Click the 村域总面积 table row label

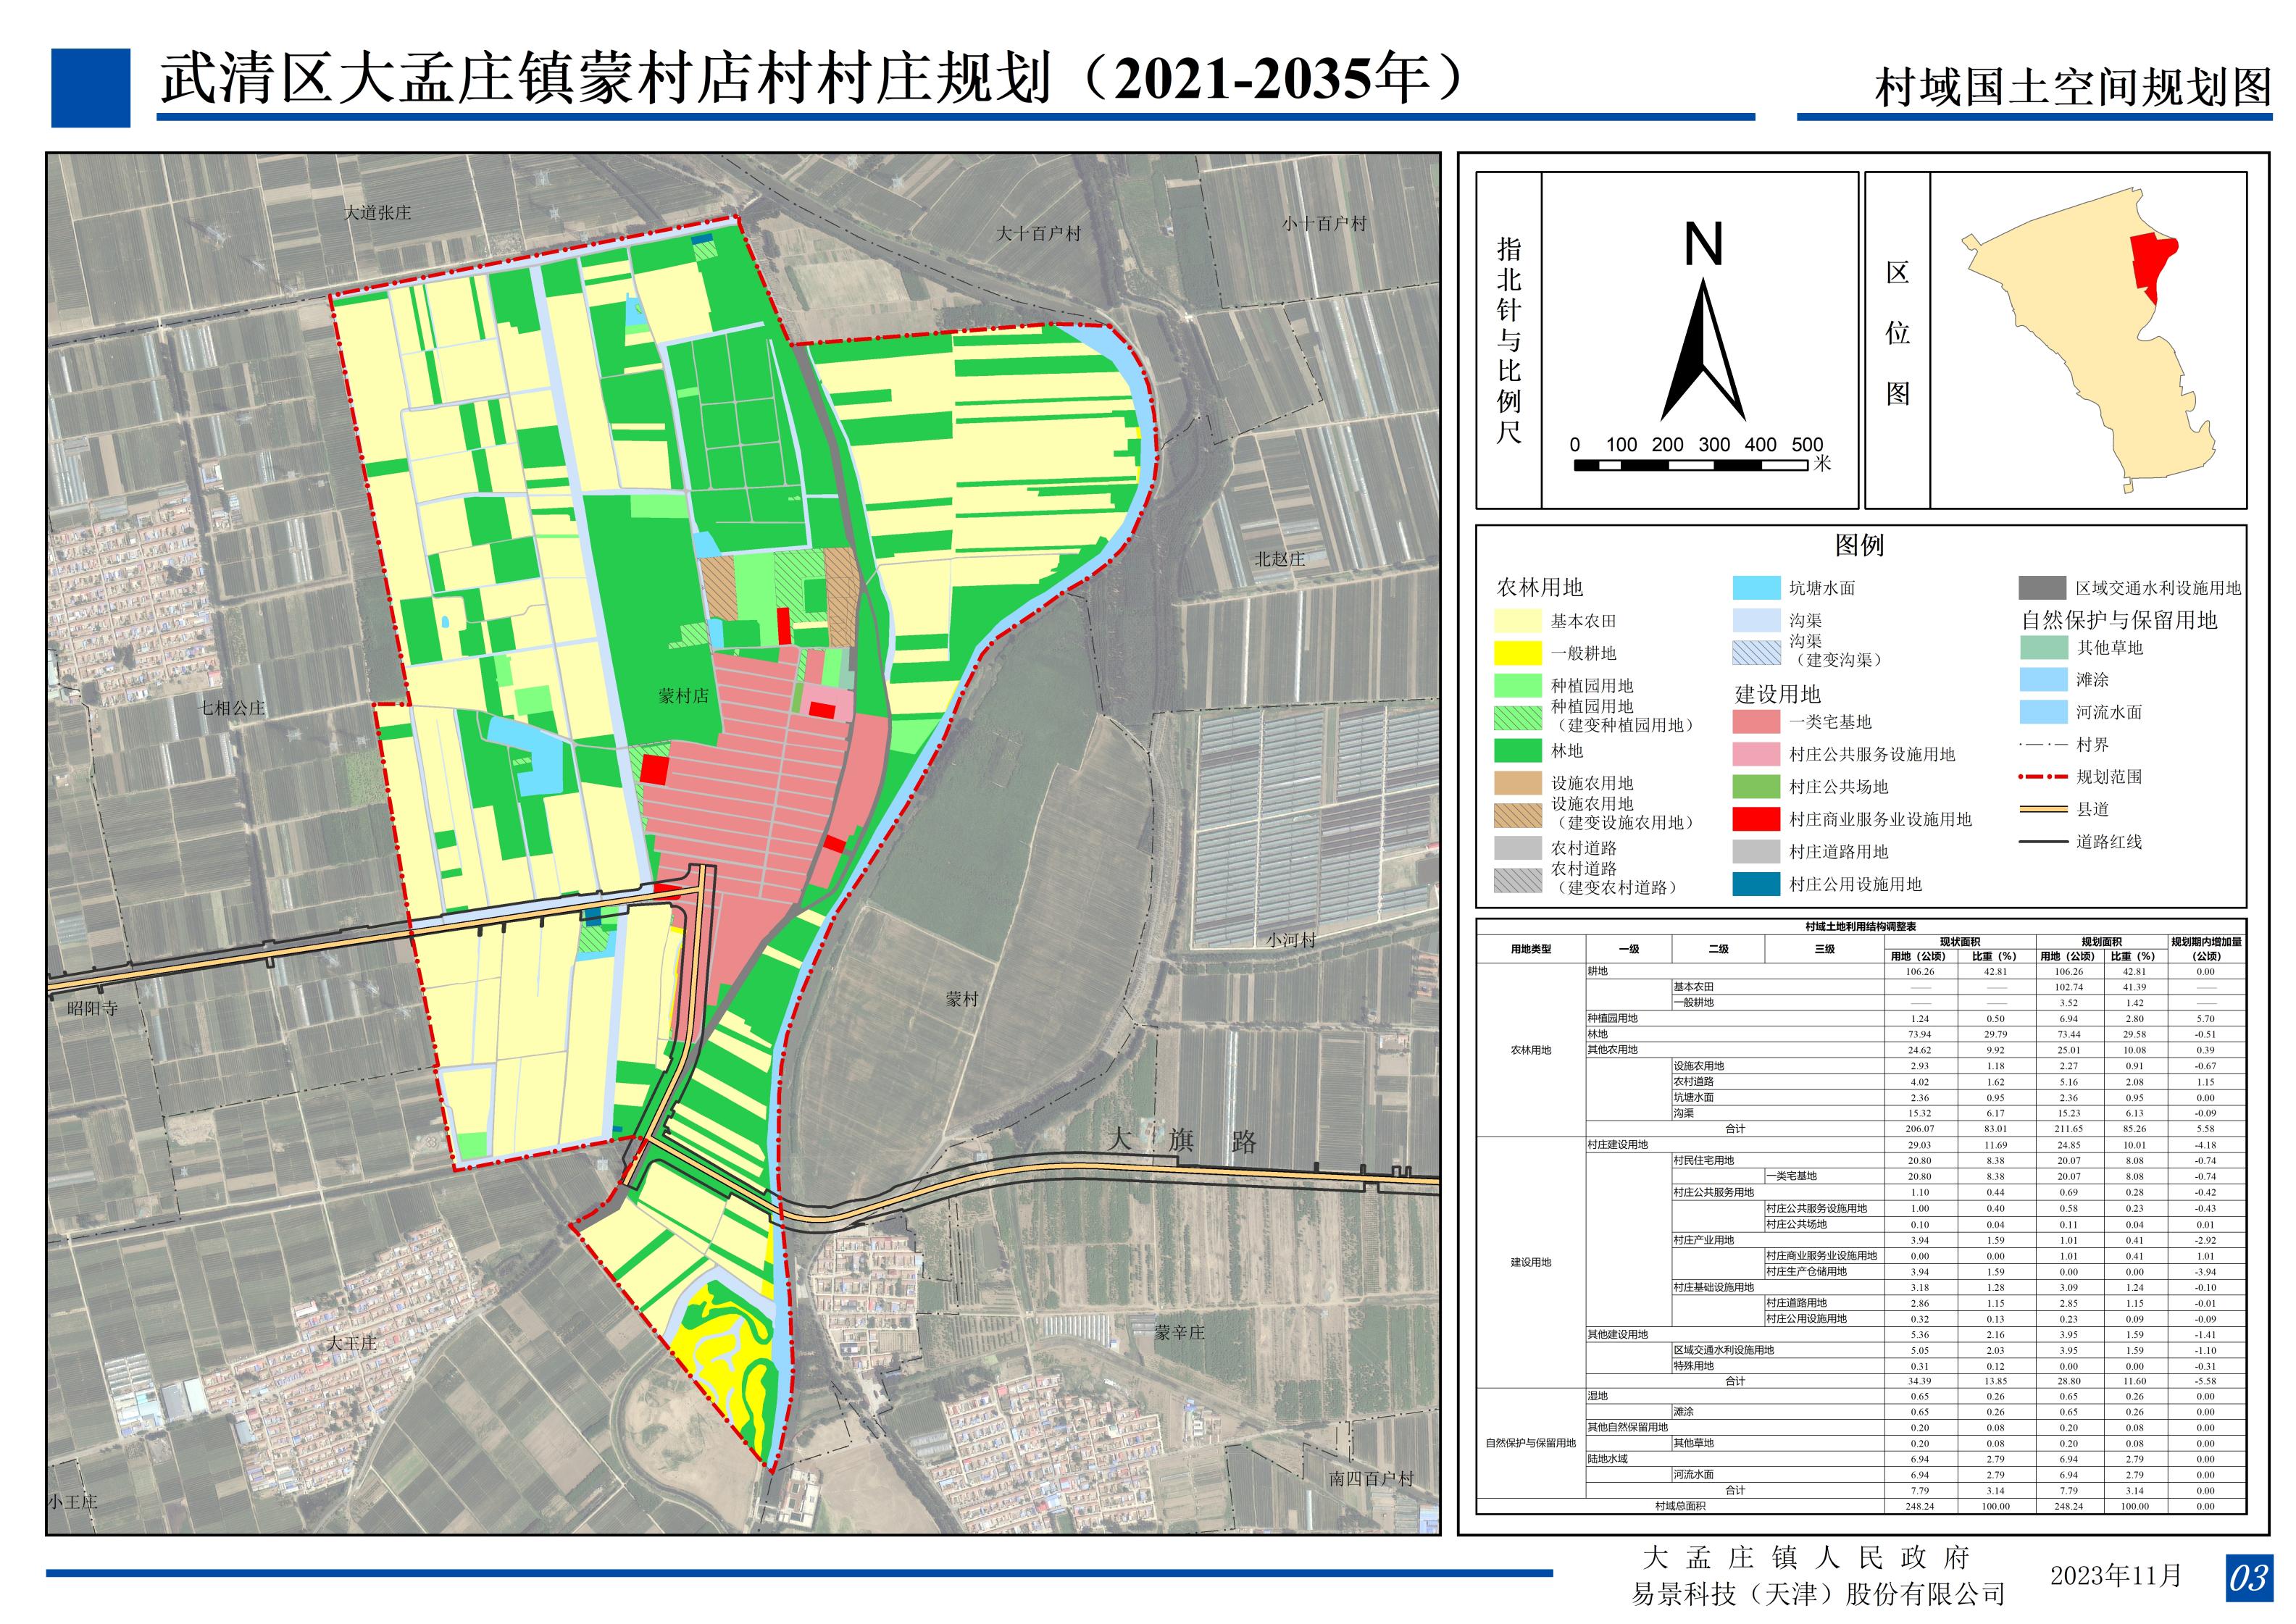1680,1506
